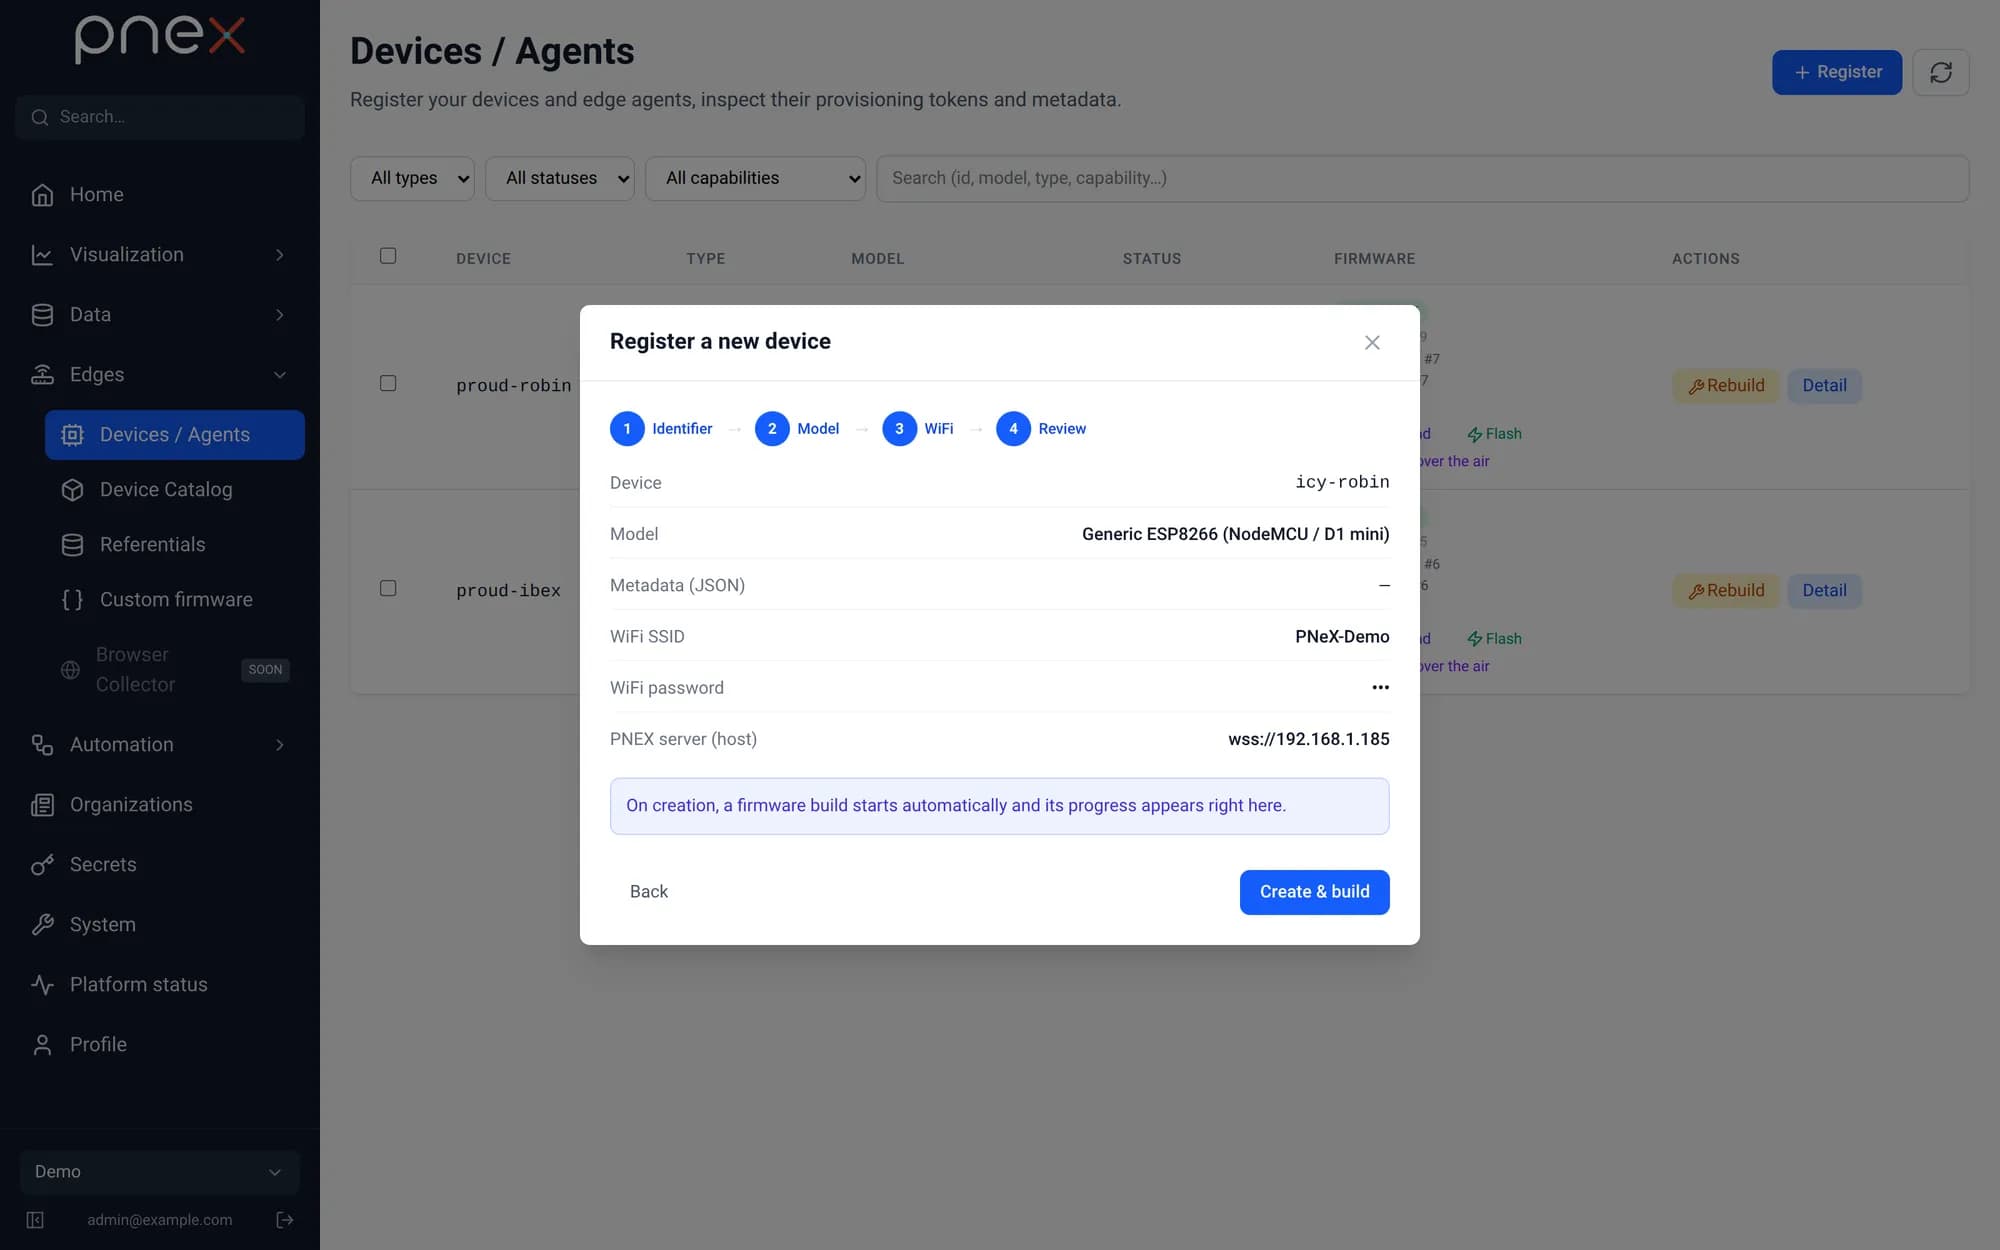
Task: Collapse the sidebar with the panel icon
Action: [35, 1220]
